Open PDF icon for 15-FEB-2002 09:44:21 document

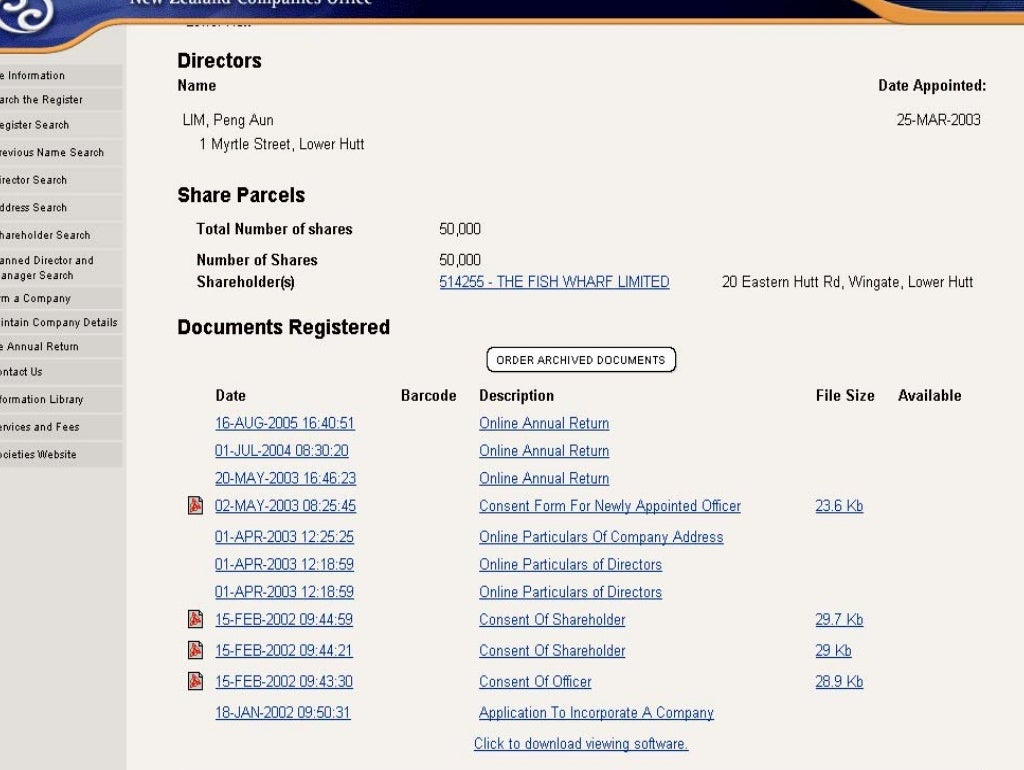tap(195, 650)
